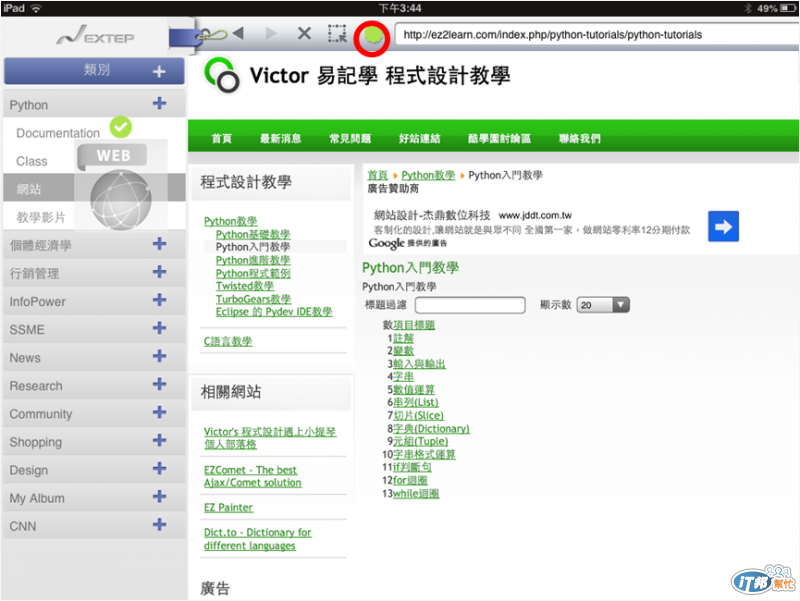Open TurboGears教學 link
The height and width of the screenshot is (601, 800).
pyautogui.click(x=253, y=299)
